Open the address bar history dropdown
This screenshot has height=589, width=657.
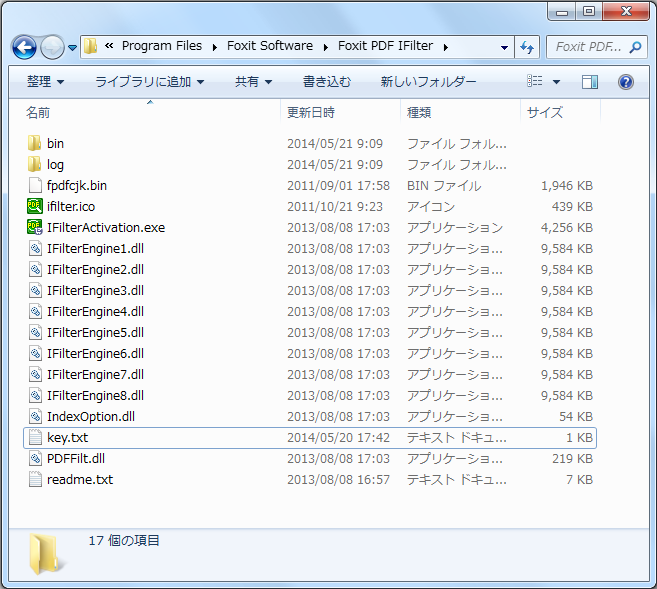504,47
